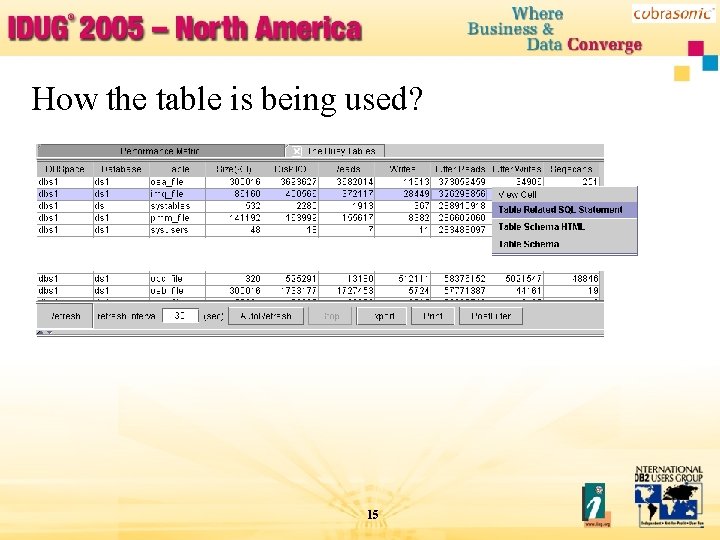The height and width of the screenshot is (540, 720).
Task: Switch to the Performance Metric tab
Action: pos(160,151)
